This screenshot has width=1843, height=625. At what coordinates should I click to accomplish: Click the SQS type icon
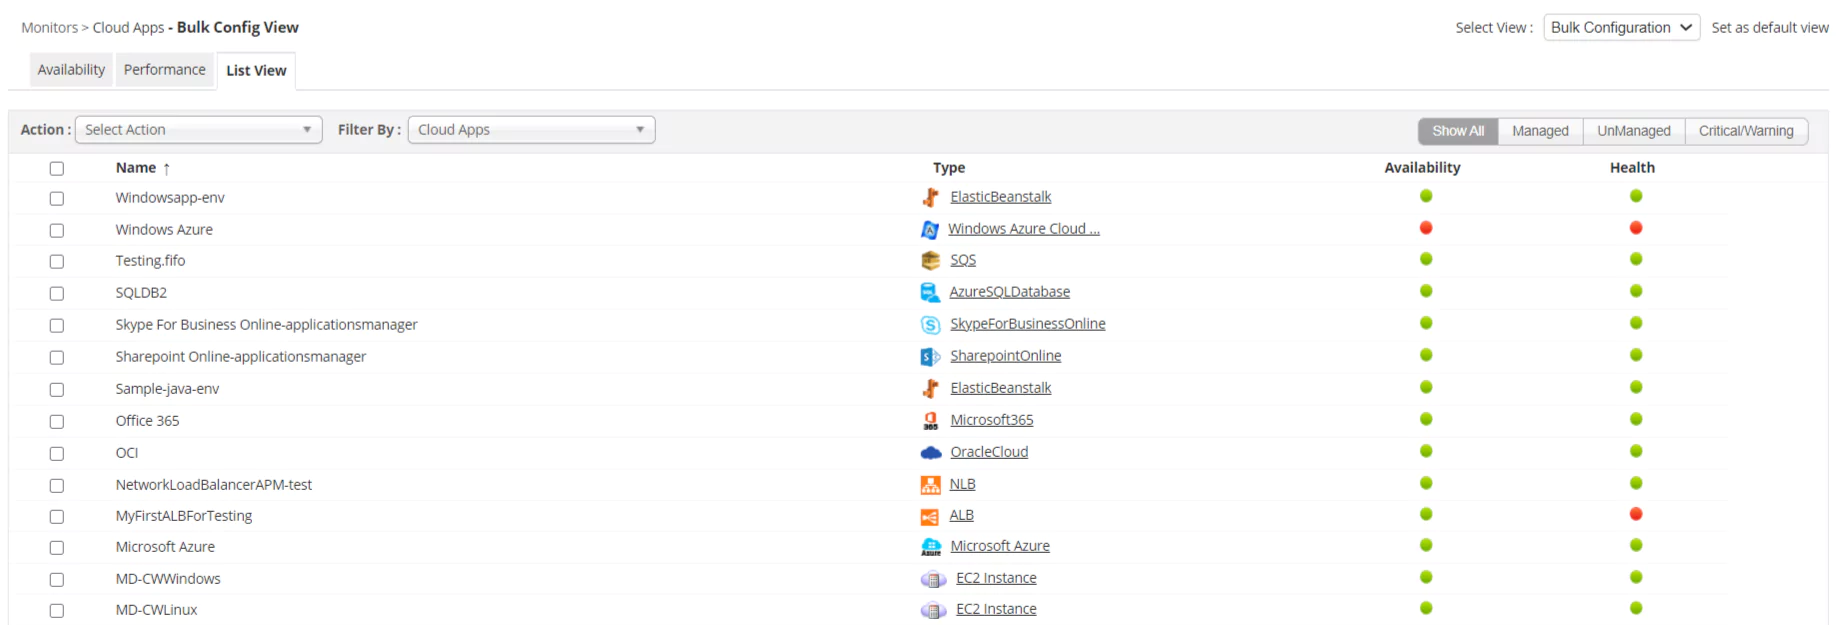tap(930, 260)
